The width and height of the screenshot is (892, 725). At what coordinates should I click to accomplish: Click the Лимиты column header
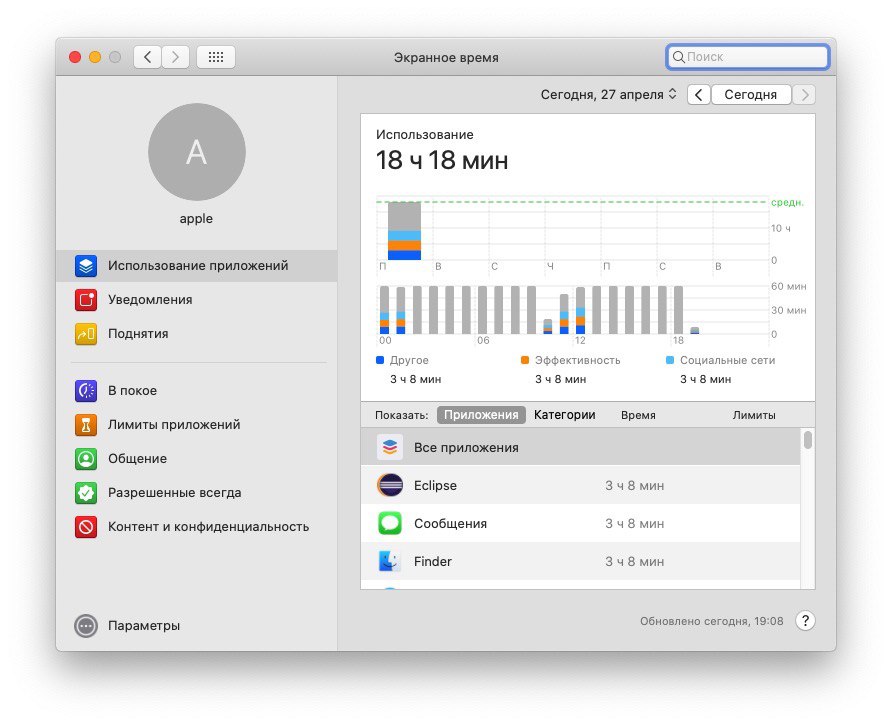click(754, 415)
